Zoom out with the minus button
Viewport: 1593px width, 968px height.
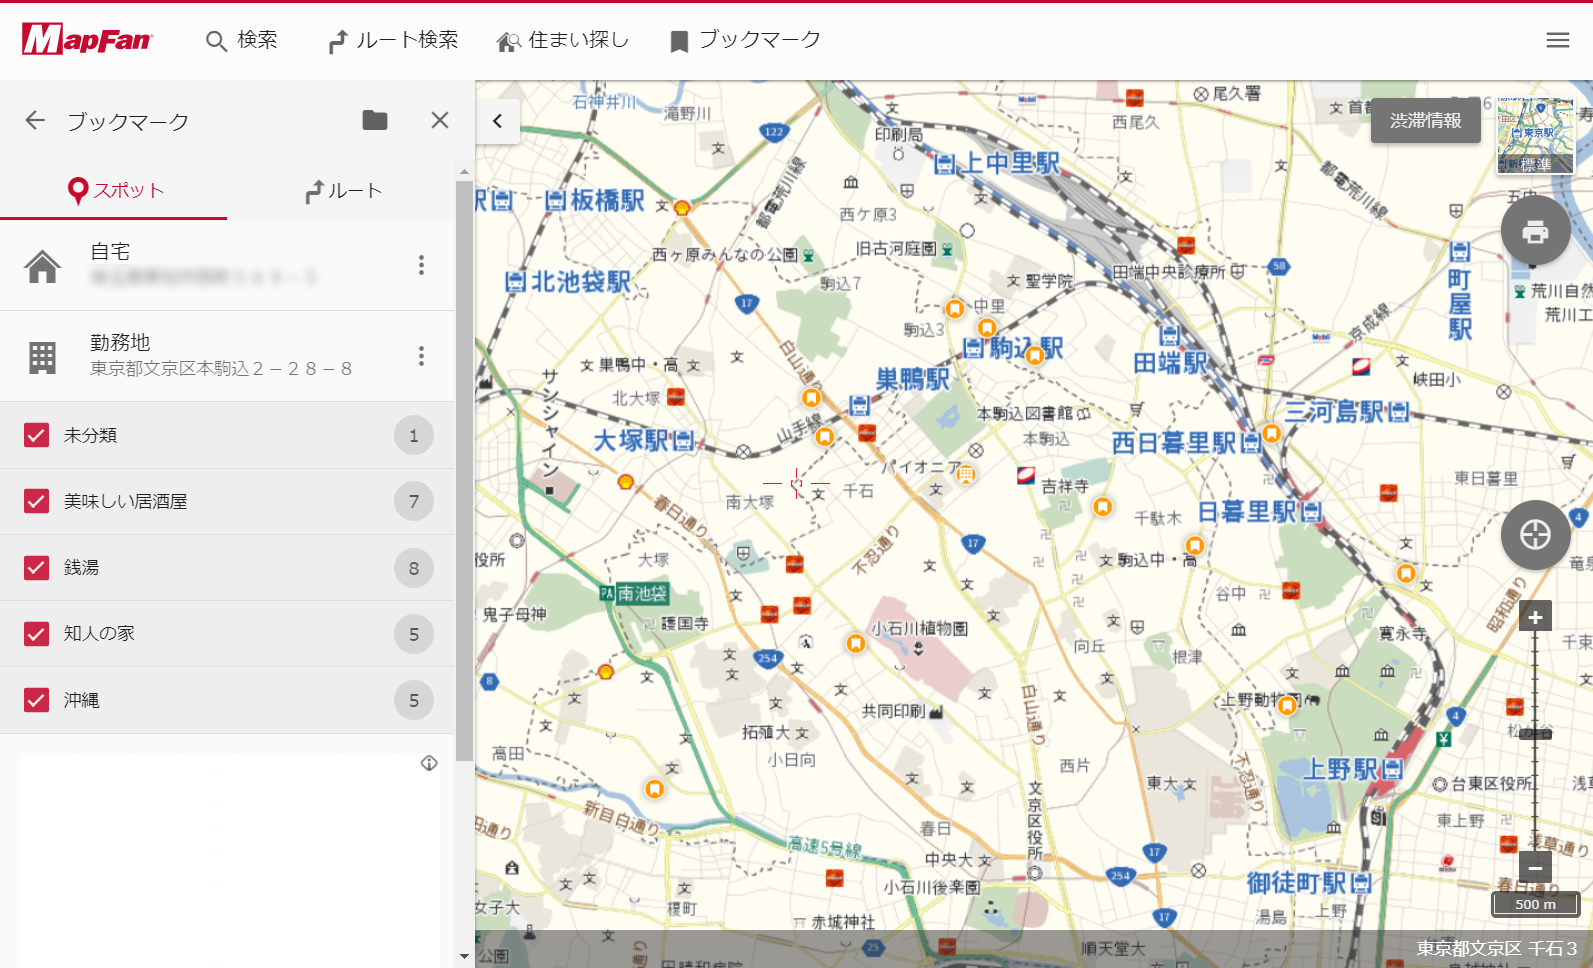(1535, 867)
